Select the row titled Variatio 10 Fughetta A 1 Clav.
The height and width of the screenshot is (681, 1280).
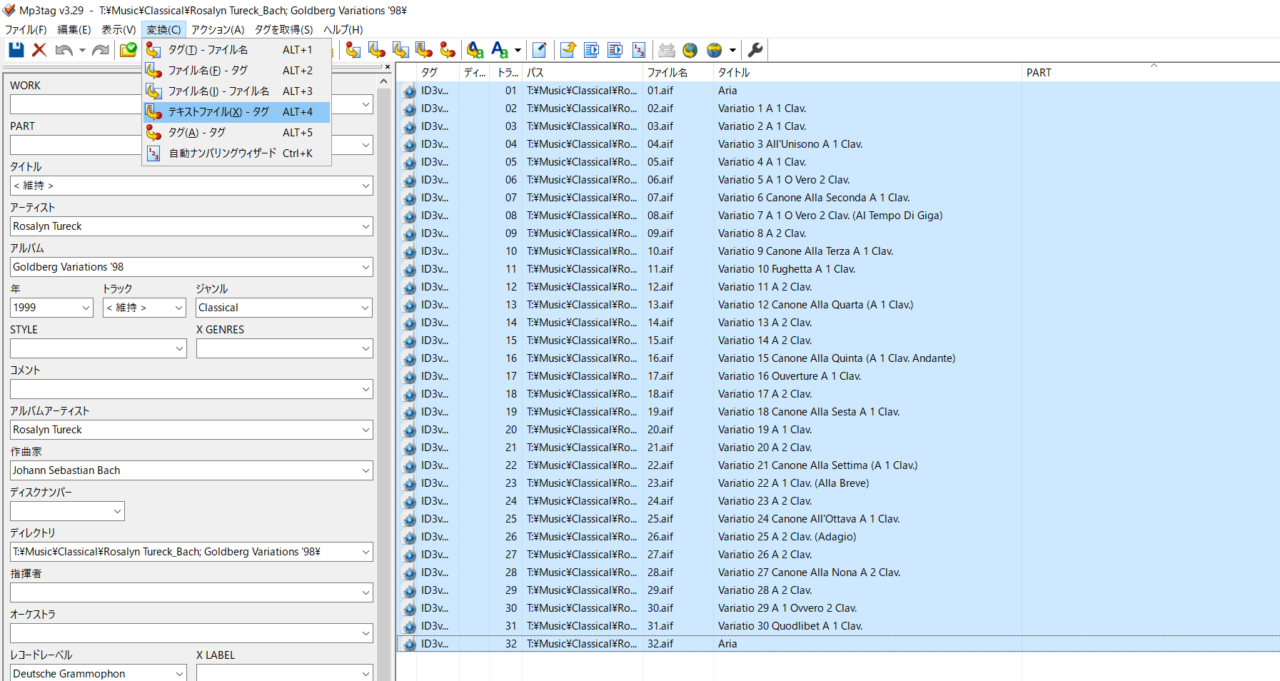point(839,269)
